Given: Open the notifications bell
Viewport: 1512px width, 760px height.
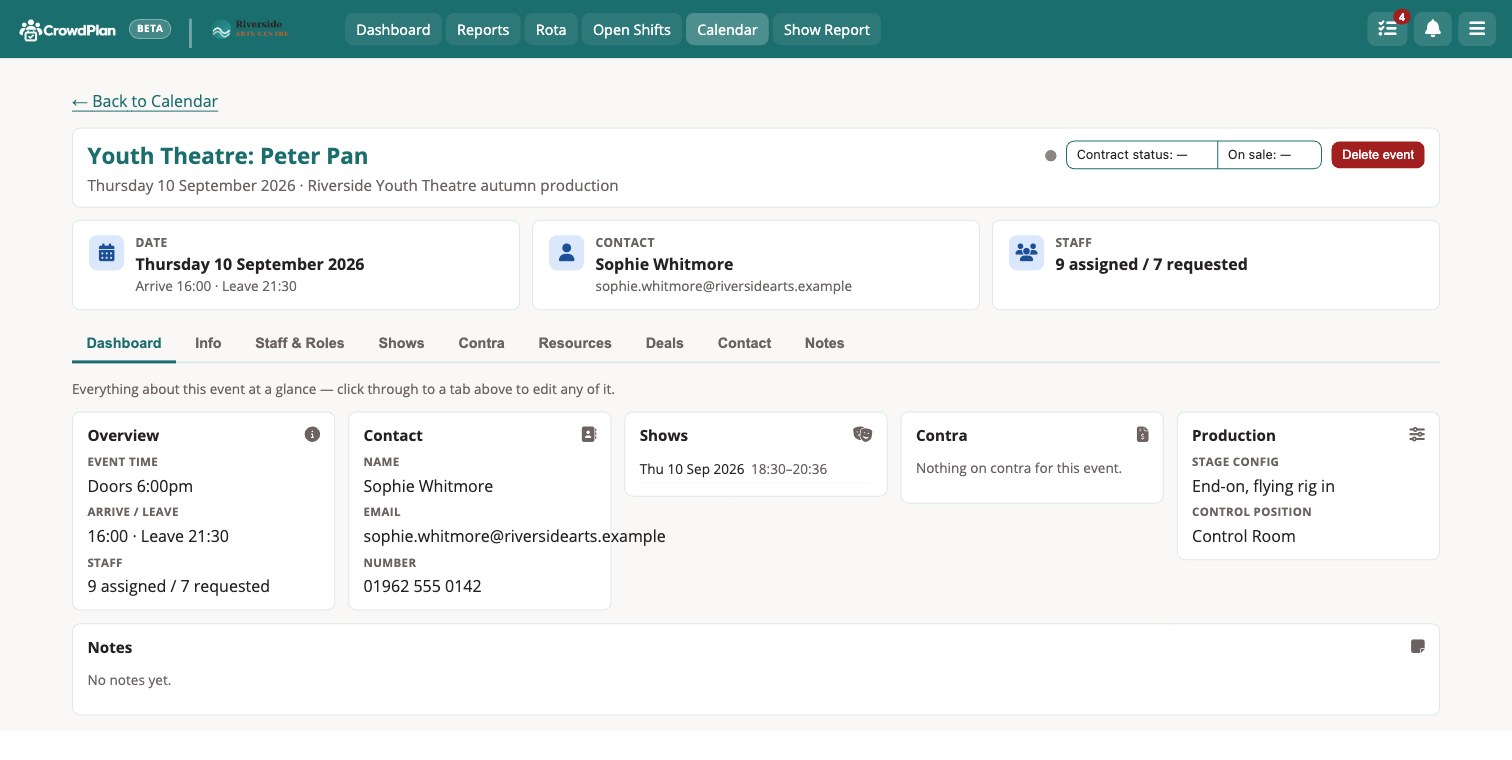Looking at the screenshot, I should coord(1432,29).
